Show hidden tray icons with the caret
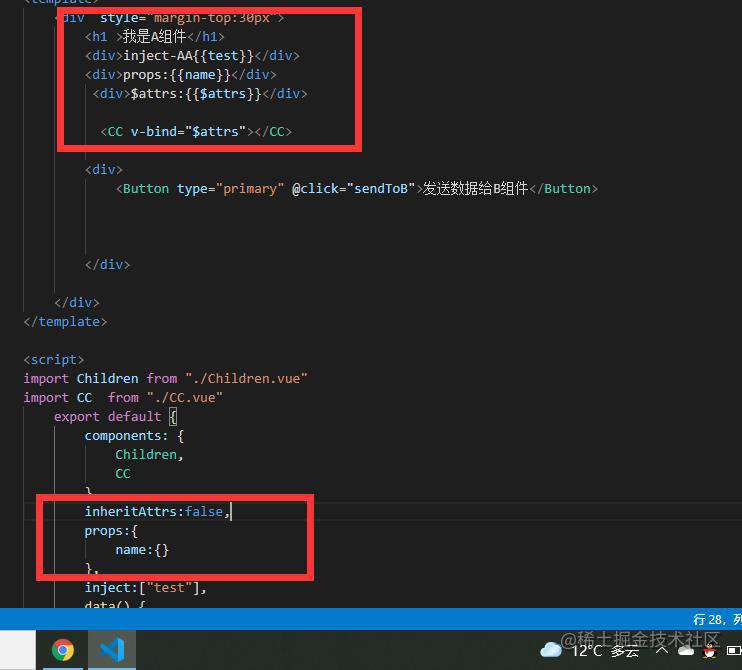742x670 pixels. click(662, 650)
